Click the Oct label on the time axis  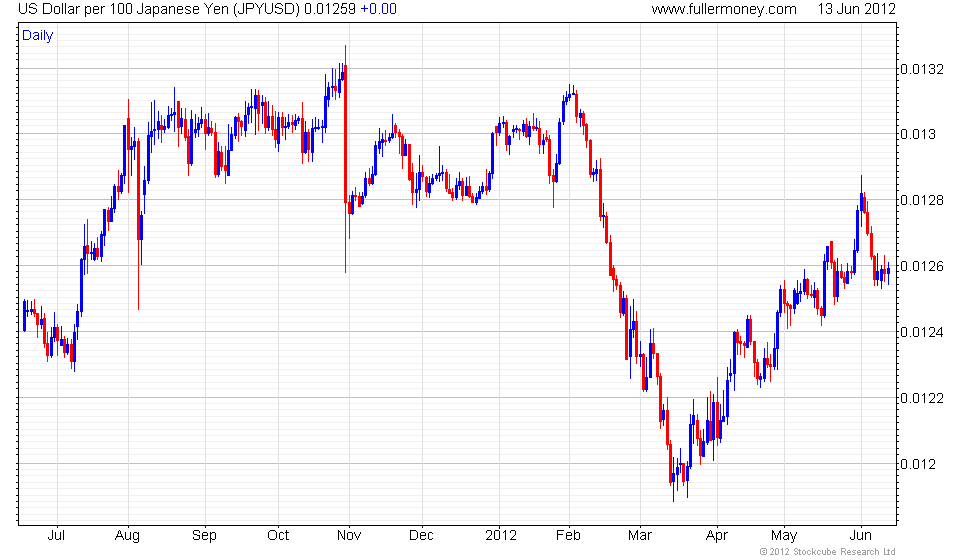point(278,536)
